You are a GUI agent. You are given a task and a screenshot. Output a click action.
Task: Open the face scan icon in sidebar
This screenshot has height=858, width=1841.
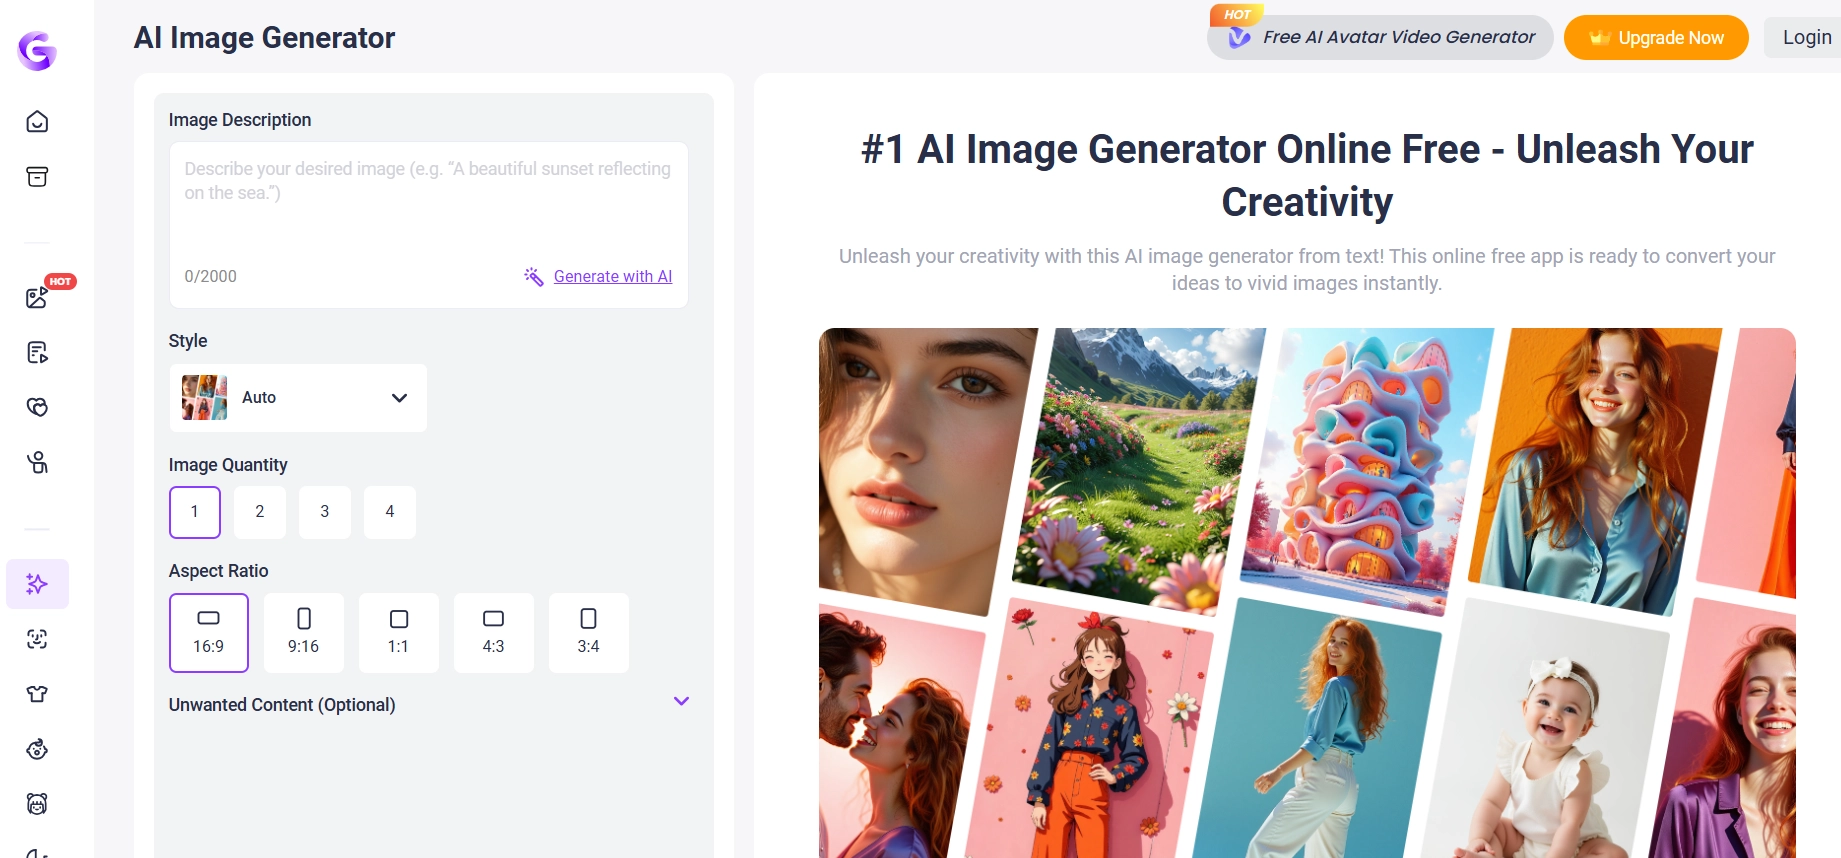(x=37, y=639)
